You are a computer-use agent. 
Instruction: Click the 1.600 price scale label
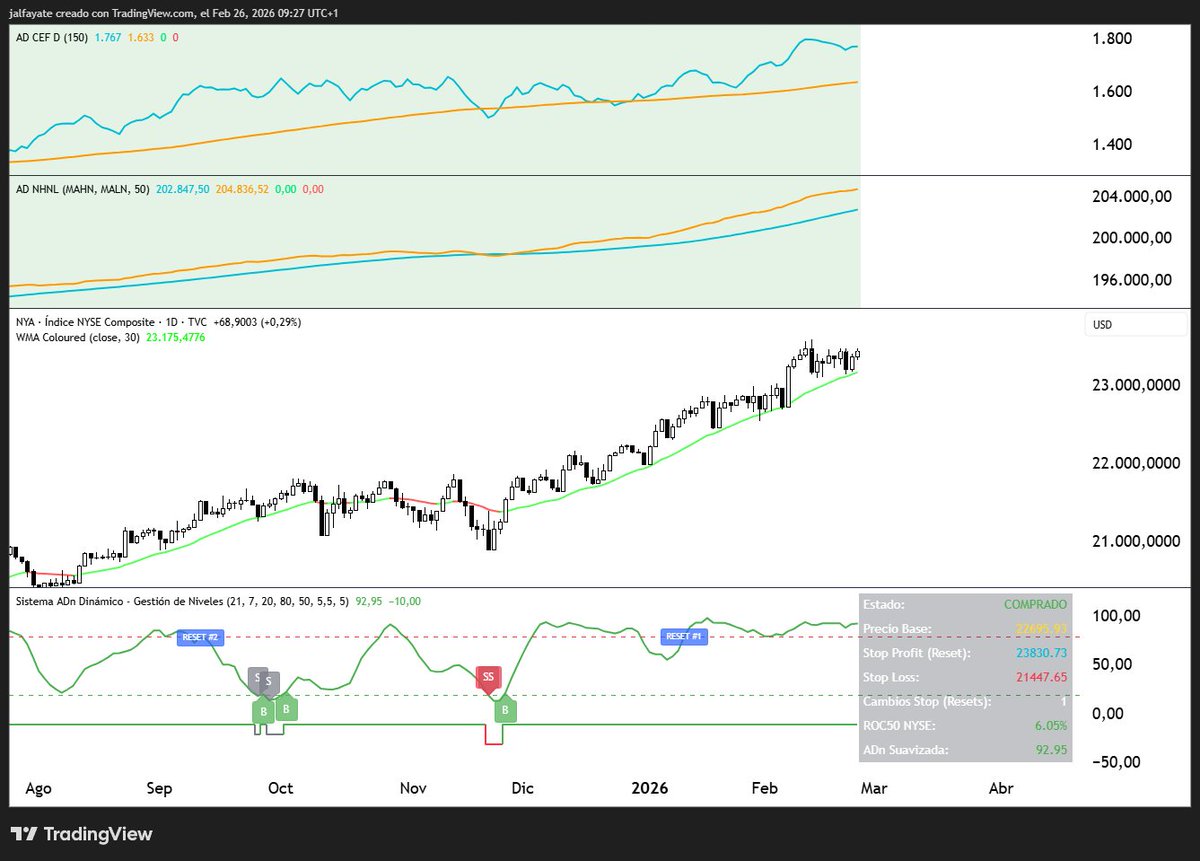[x=1114, y=92]
